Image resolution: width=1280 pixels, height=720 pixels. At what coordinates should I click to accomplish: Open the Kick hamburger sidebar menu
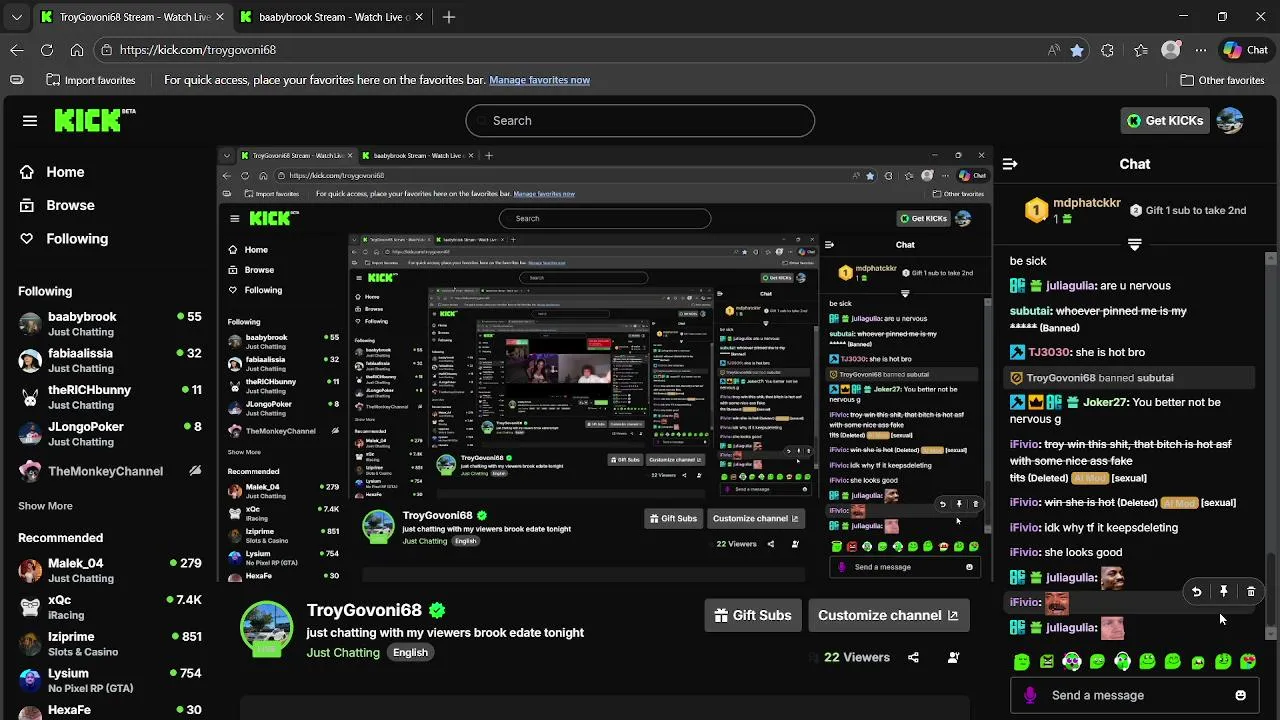tap(30, 121)
